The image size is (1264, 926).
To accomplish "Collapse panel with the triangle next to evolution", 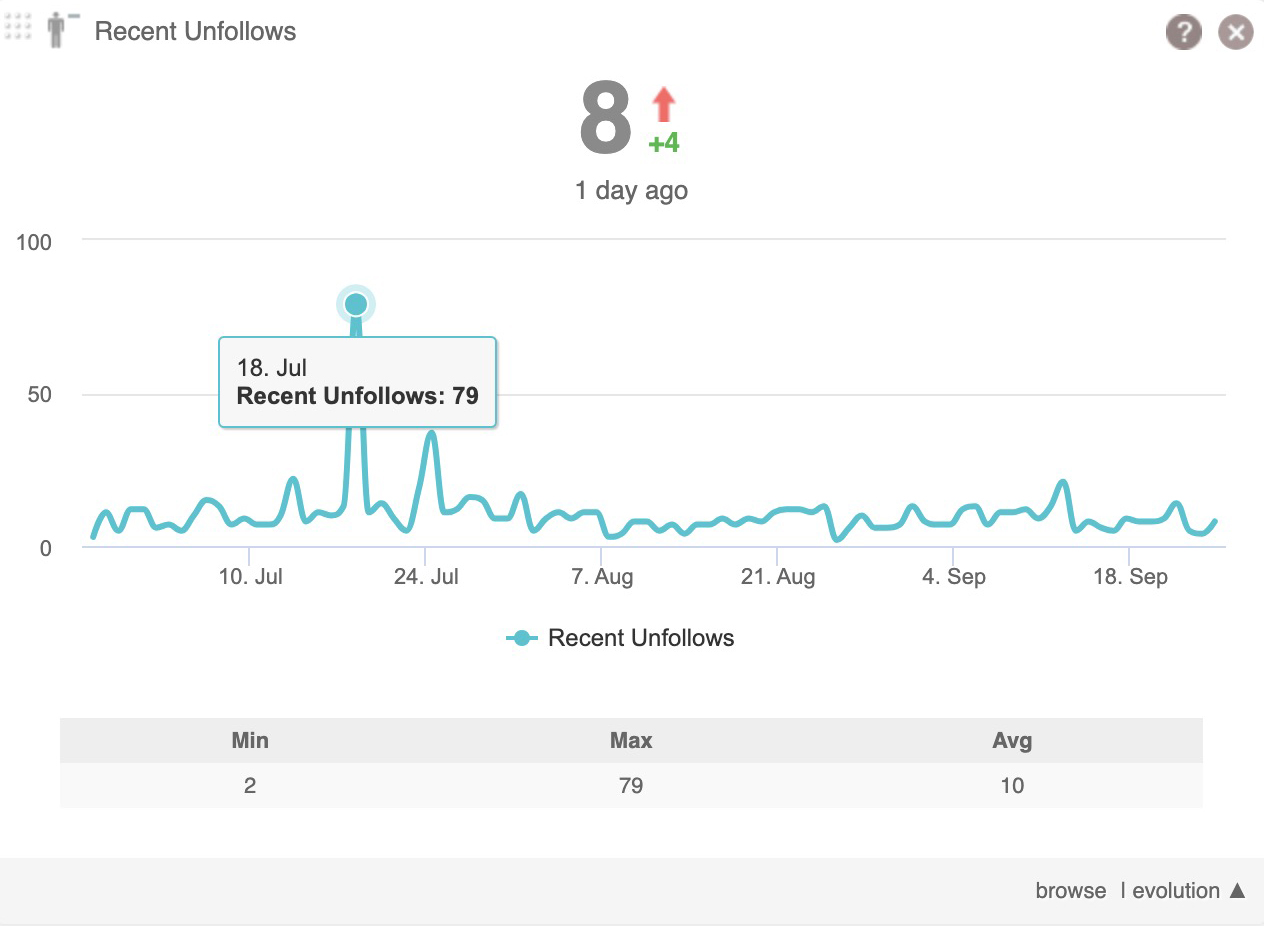I will point(1237,890).
